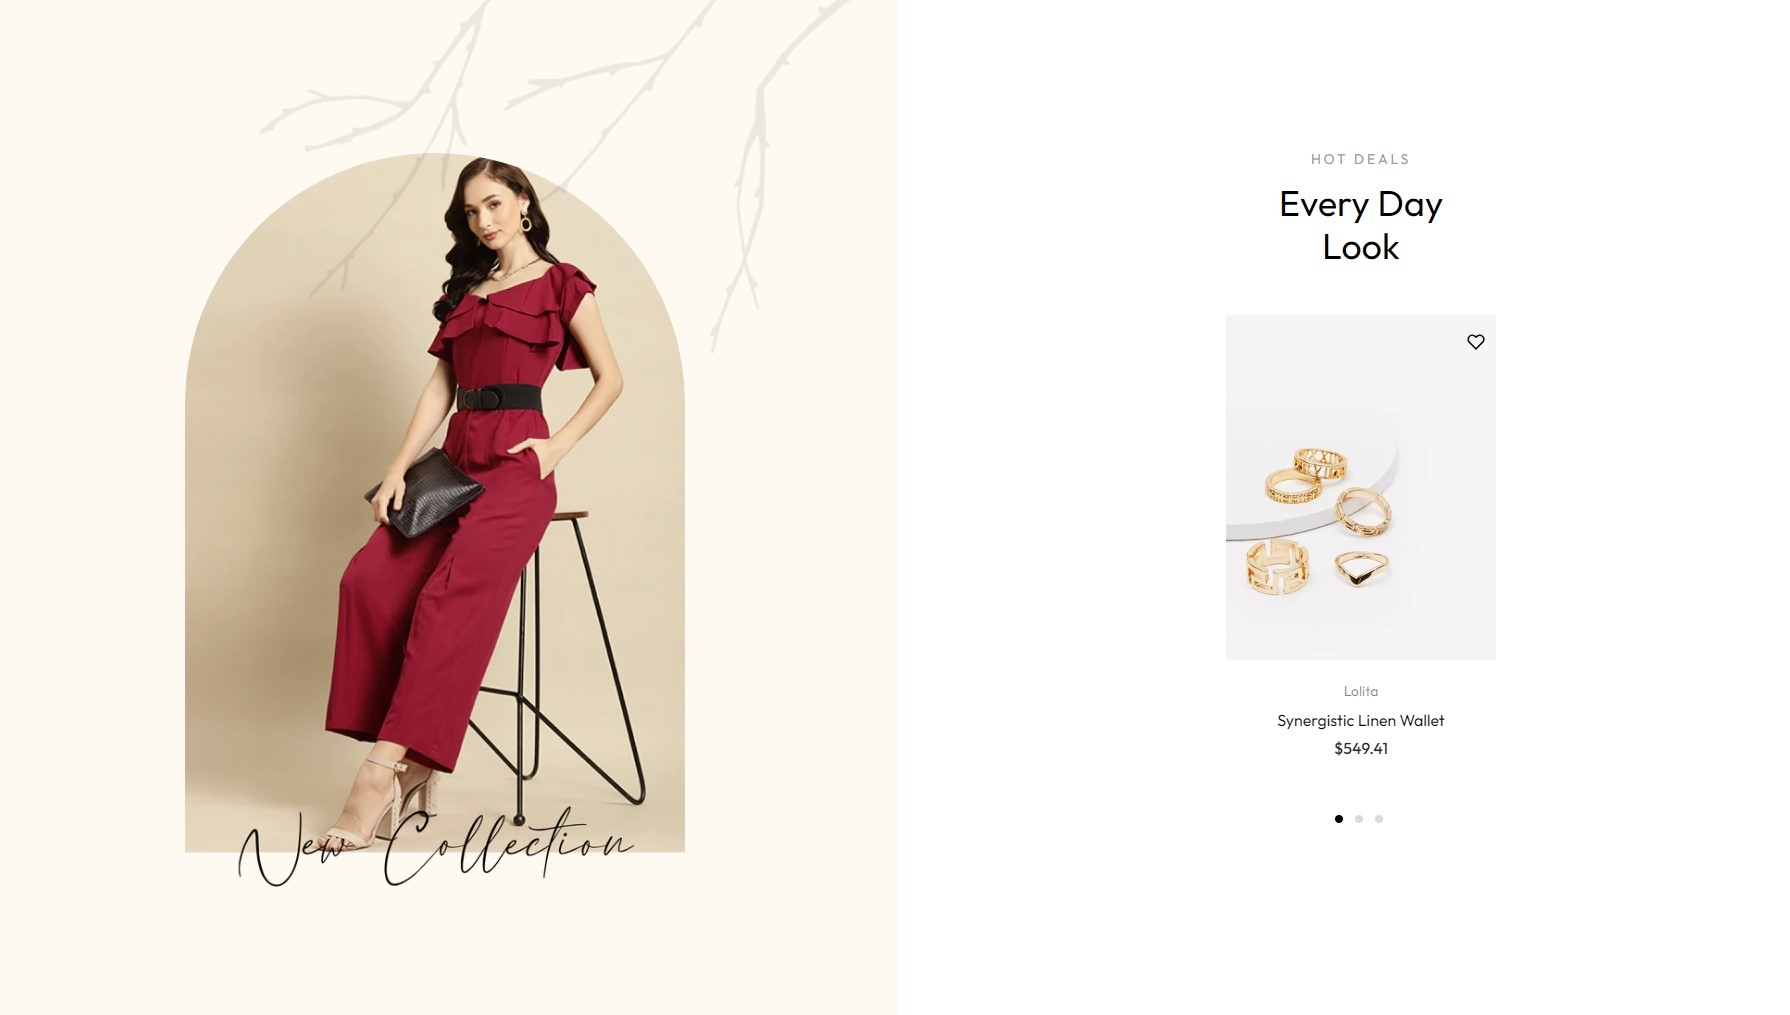The image size is (1790, 1015).
Task: Click the black clutch bag in the photo
Action: click(424, 492)
